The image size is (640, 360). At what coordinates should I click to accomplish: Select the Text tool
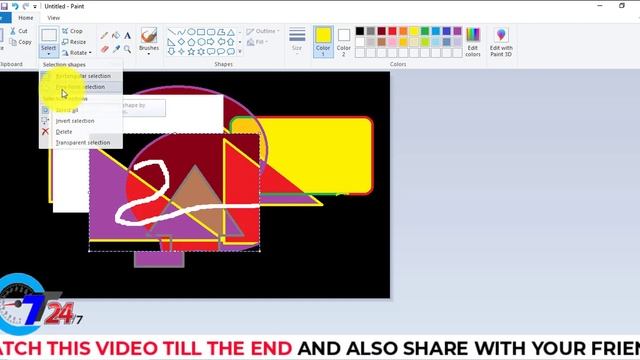point(128,36)
